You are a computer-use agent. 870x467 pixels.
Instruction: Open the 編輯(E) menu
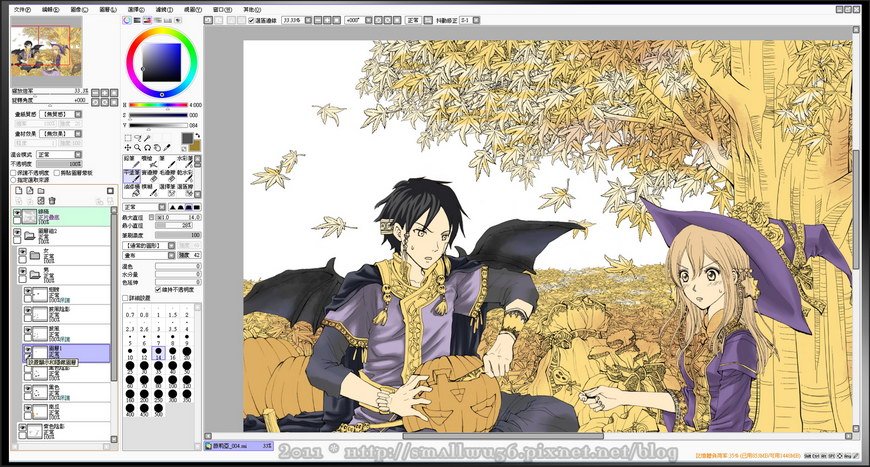50,9
